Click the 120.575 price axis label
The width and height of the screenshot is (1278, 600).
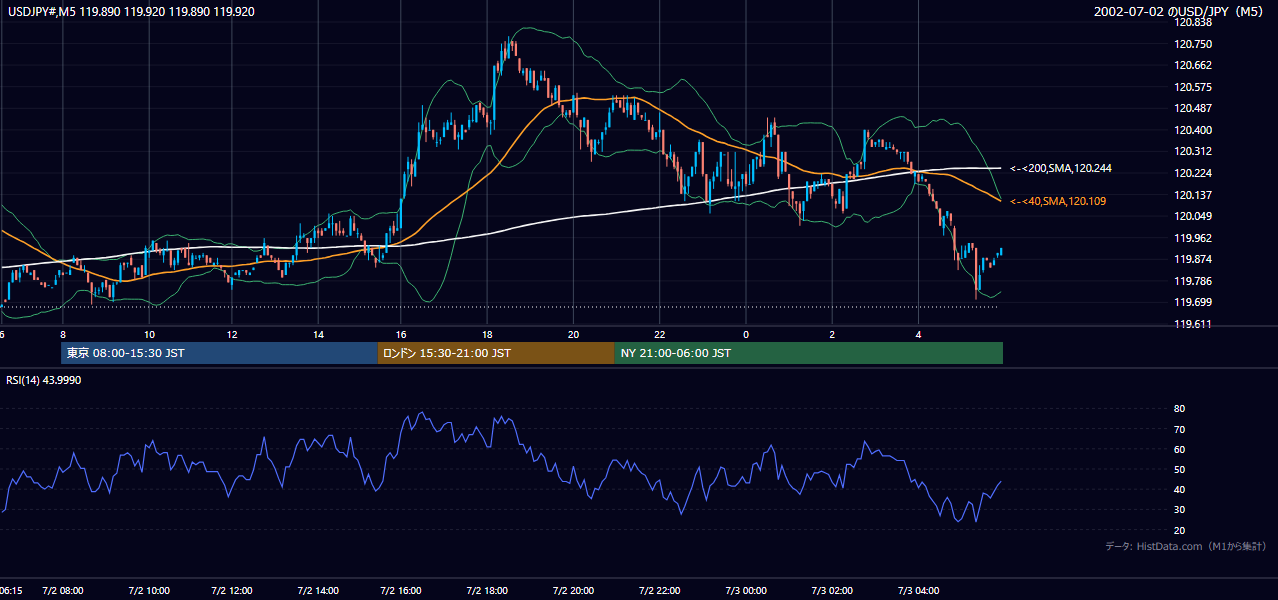pos(1194,87)
